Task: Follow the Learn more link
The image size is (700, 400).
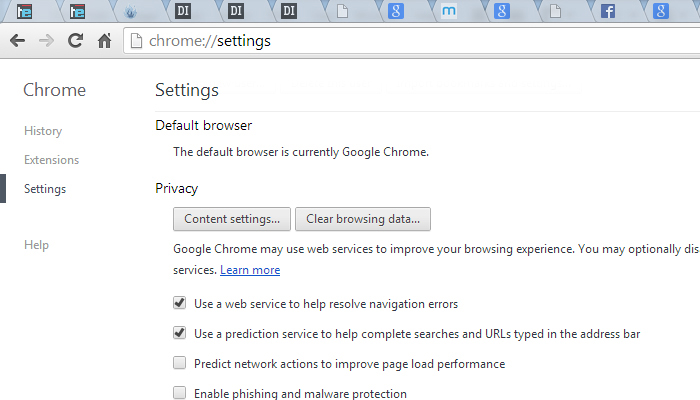Action: pyautogui.click(x=250, y=270)
